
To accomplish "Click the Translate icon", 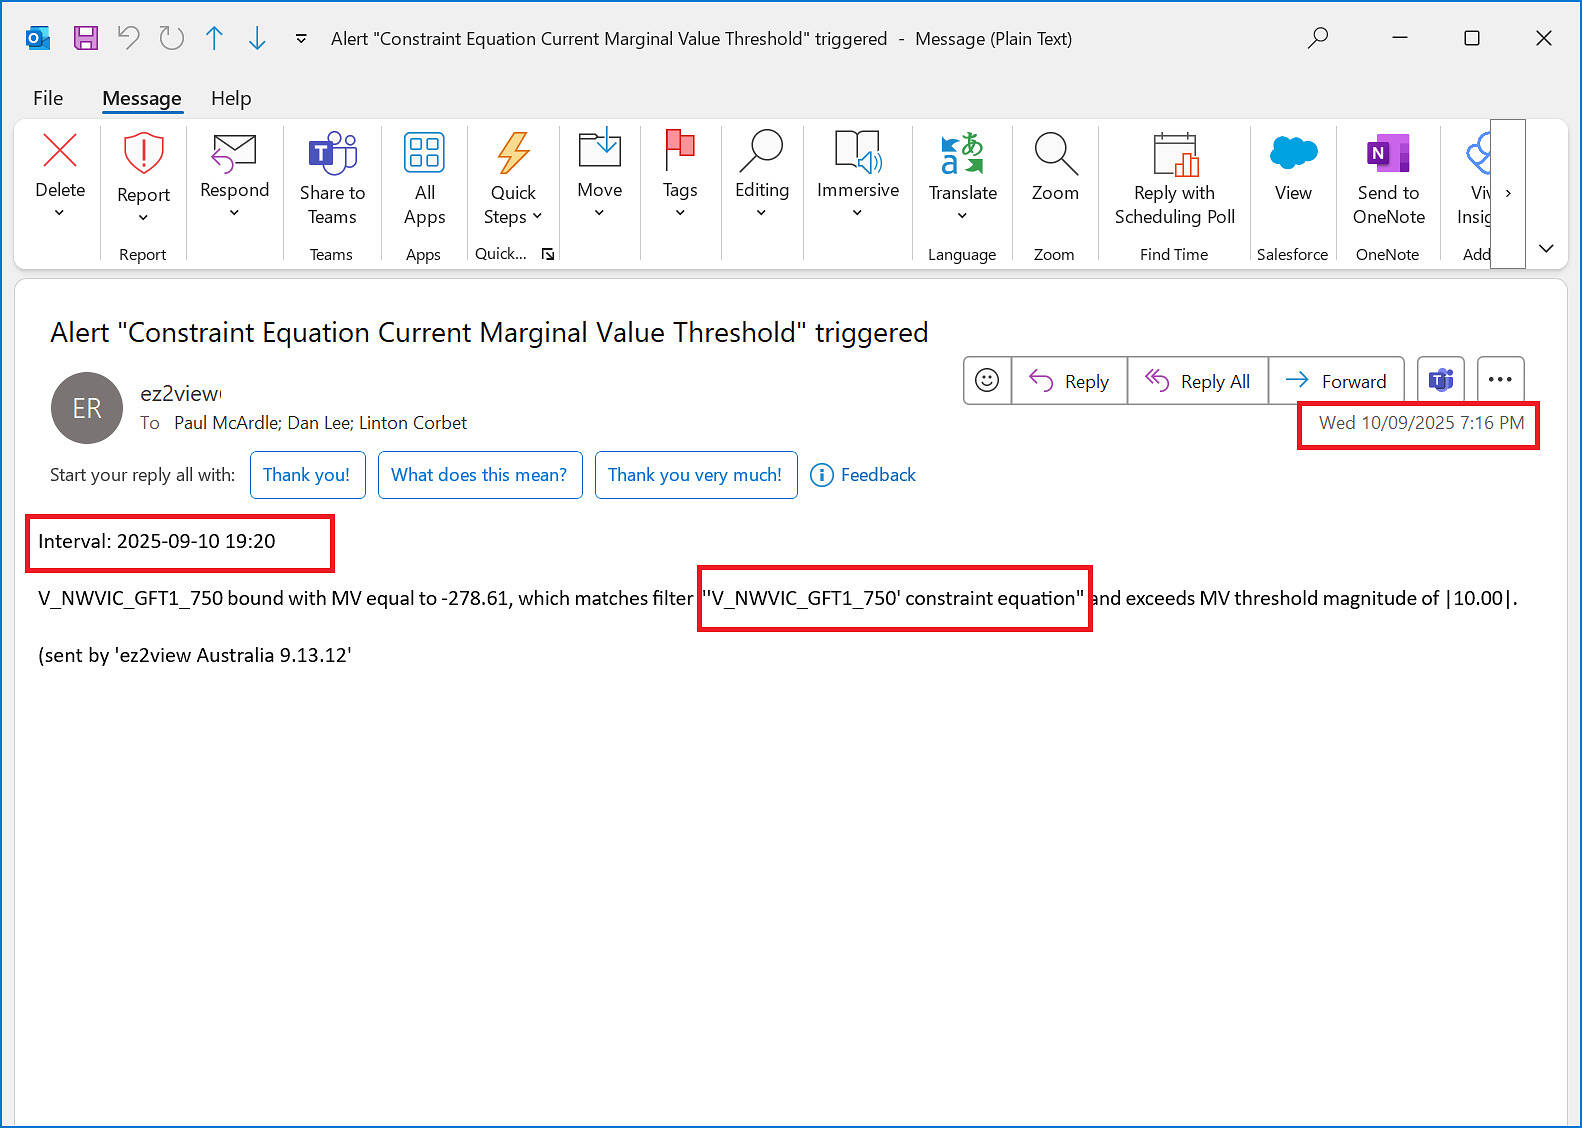I will pyautogui.click(x=962, y=153).
